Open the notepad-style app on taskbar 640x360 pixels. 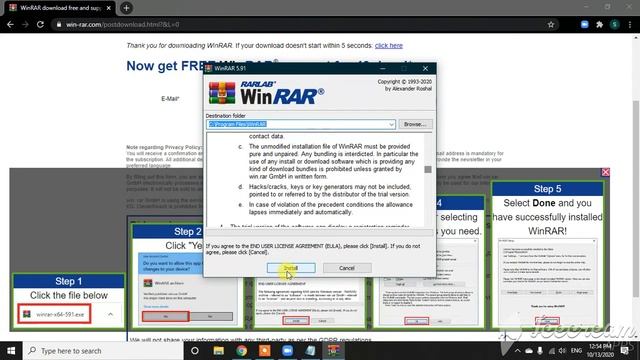click(x=310, y=351)
